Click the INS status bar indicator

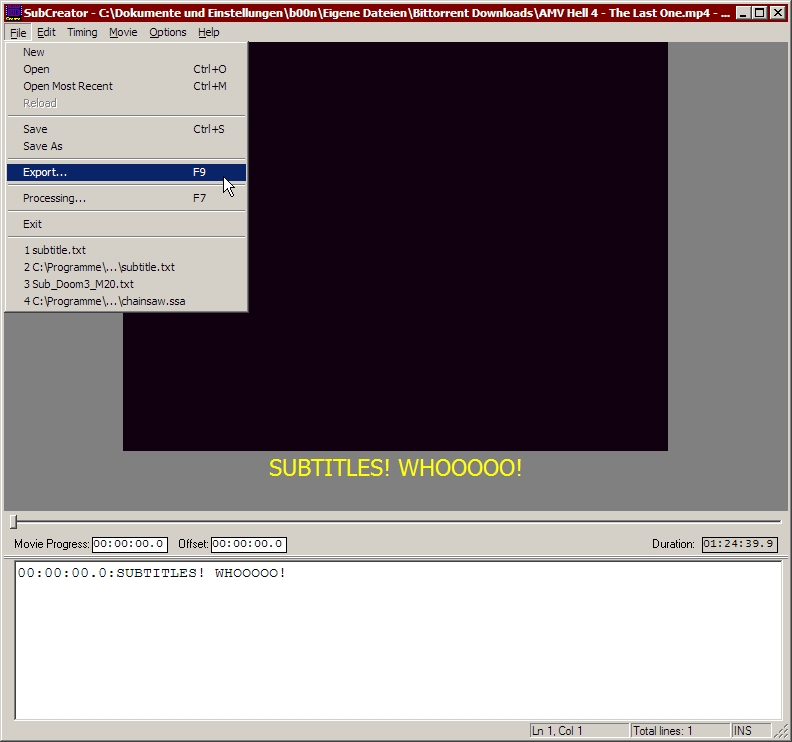click(x=751, y=731)
